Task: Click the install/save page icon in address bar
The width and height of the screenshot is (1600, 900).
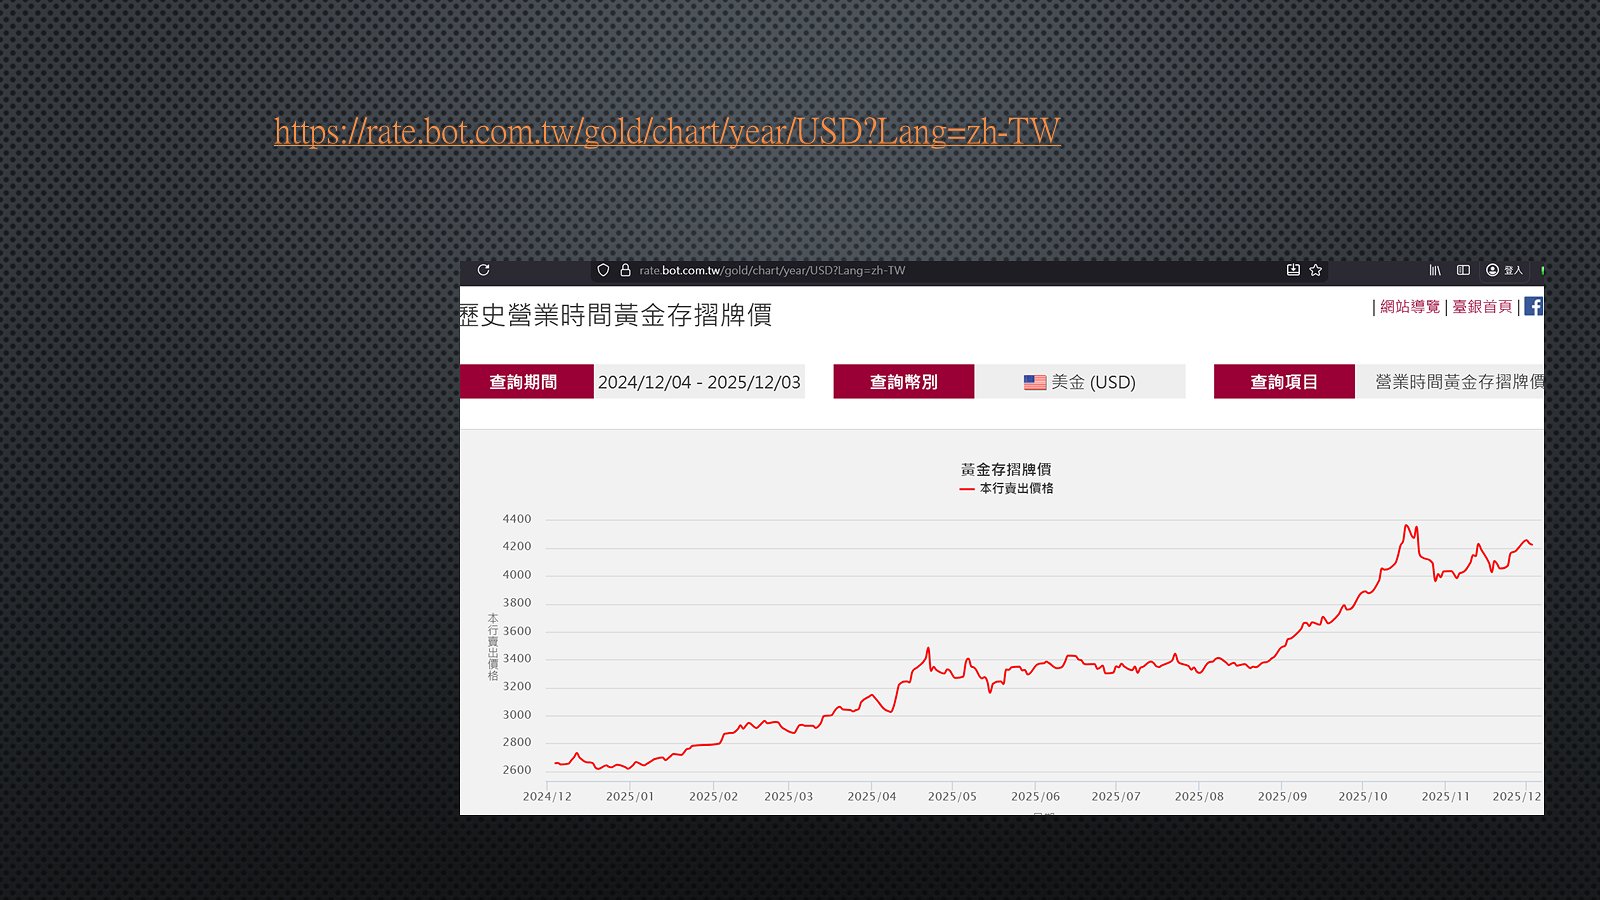Action: [1293, 270]
